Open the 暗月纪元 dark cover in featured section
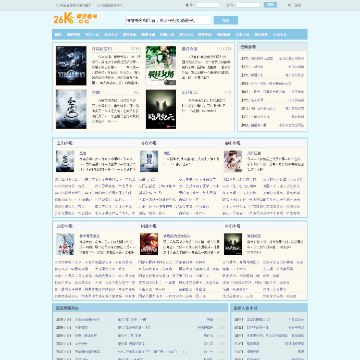The height and width of the screenshot is (360, 360). pos(161,109)
